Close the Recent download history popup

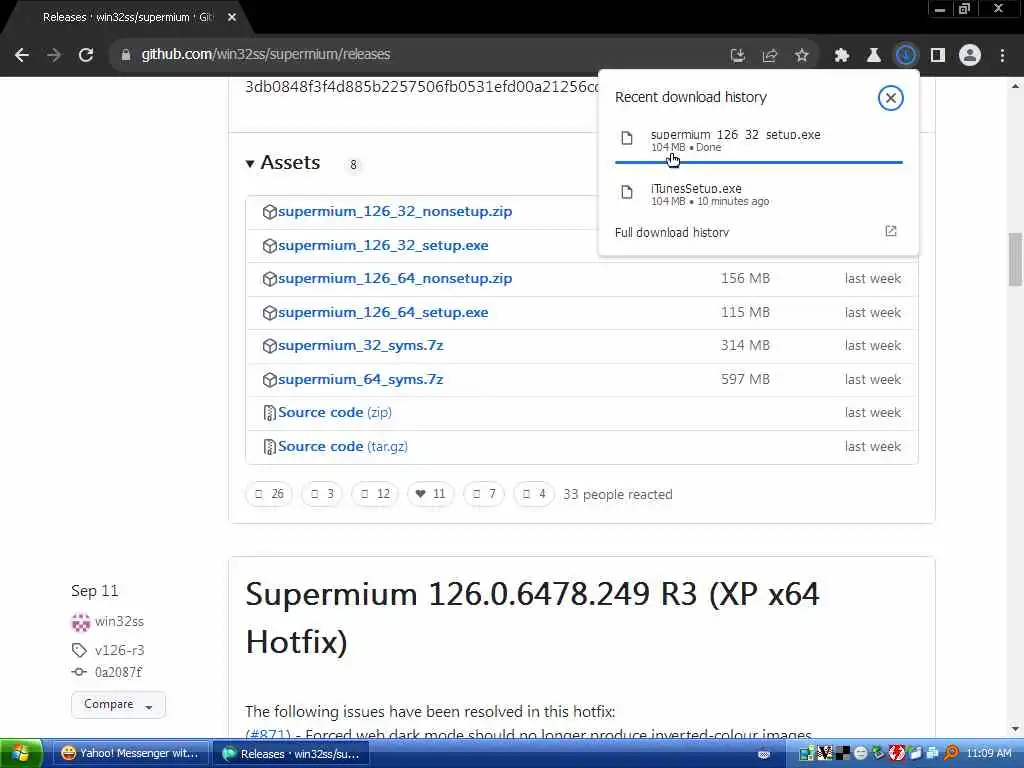[890, 98]
